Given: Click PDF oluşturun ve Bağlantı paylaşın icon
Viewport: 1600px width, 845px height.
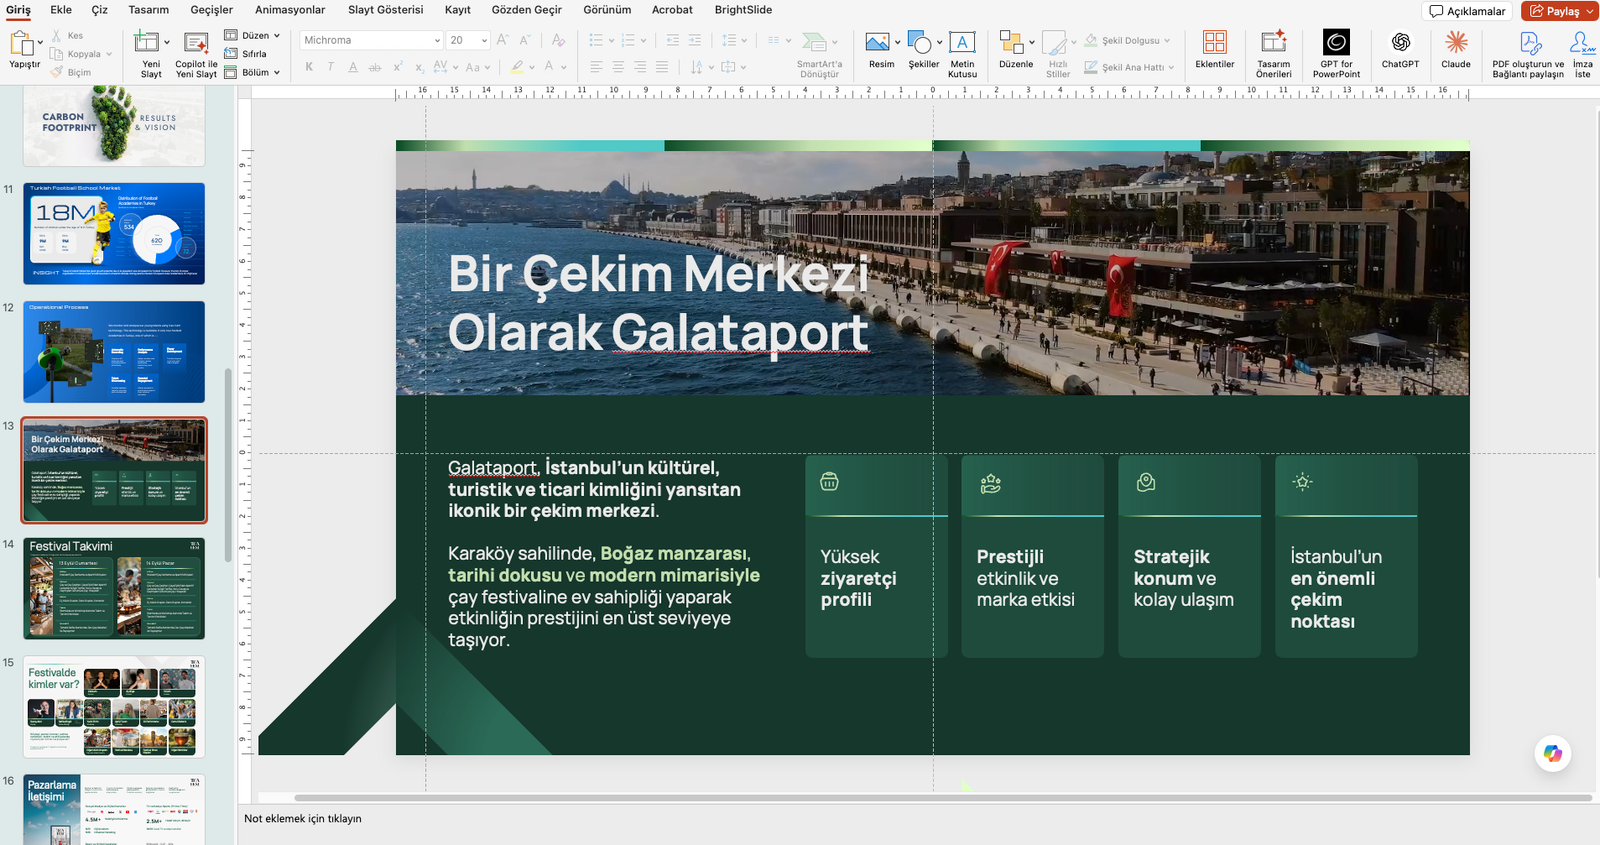Looking at the screenshot, I should click(x=1530, y=43).
